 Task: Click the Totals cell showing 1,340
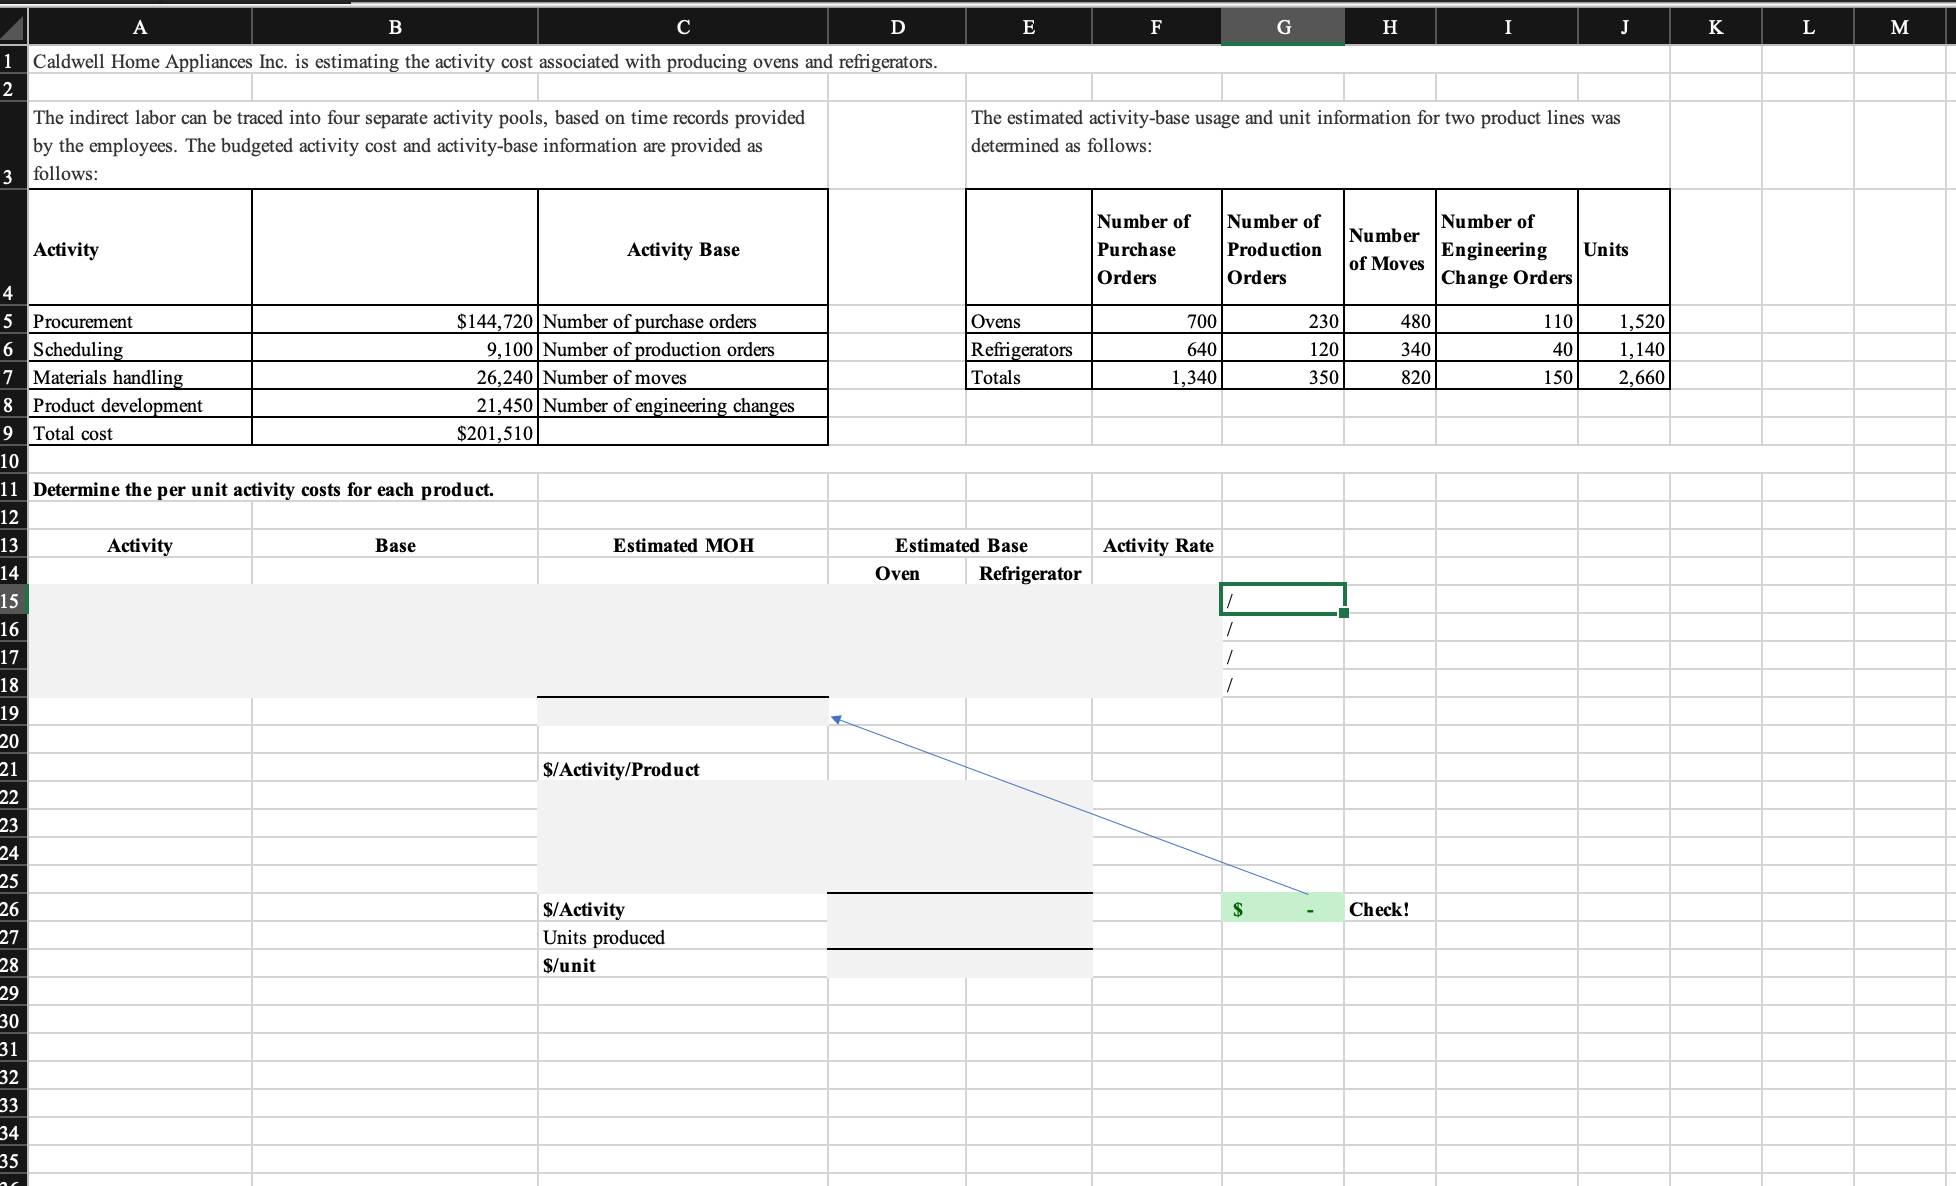coord(1155,377)
